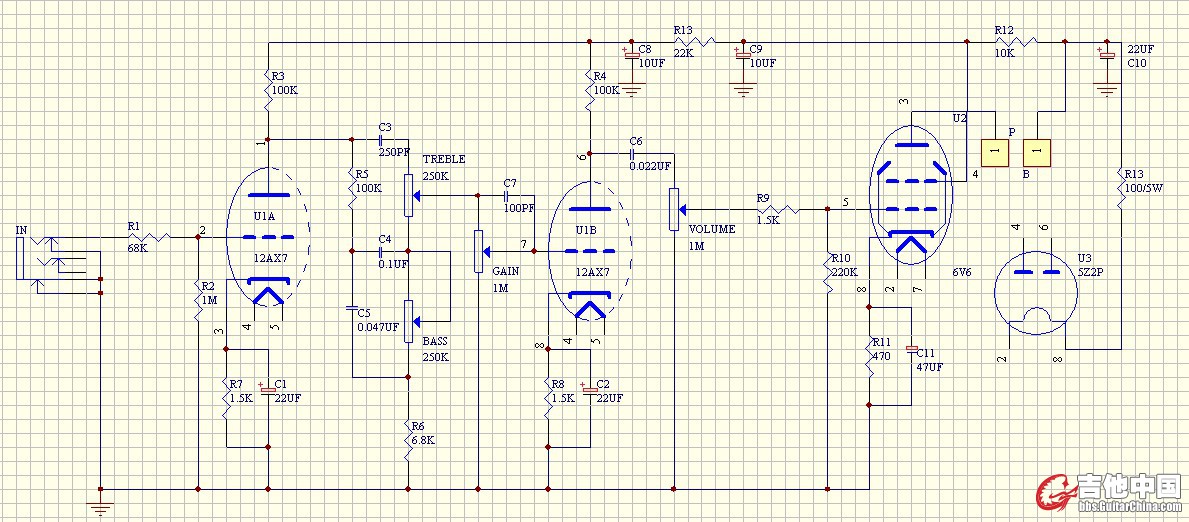1189x522 pixels.
Task: Select the C11 47UF capacitor
Action: tap(909, 351)
